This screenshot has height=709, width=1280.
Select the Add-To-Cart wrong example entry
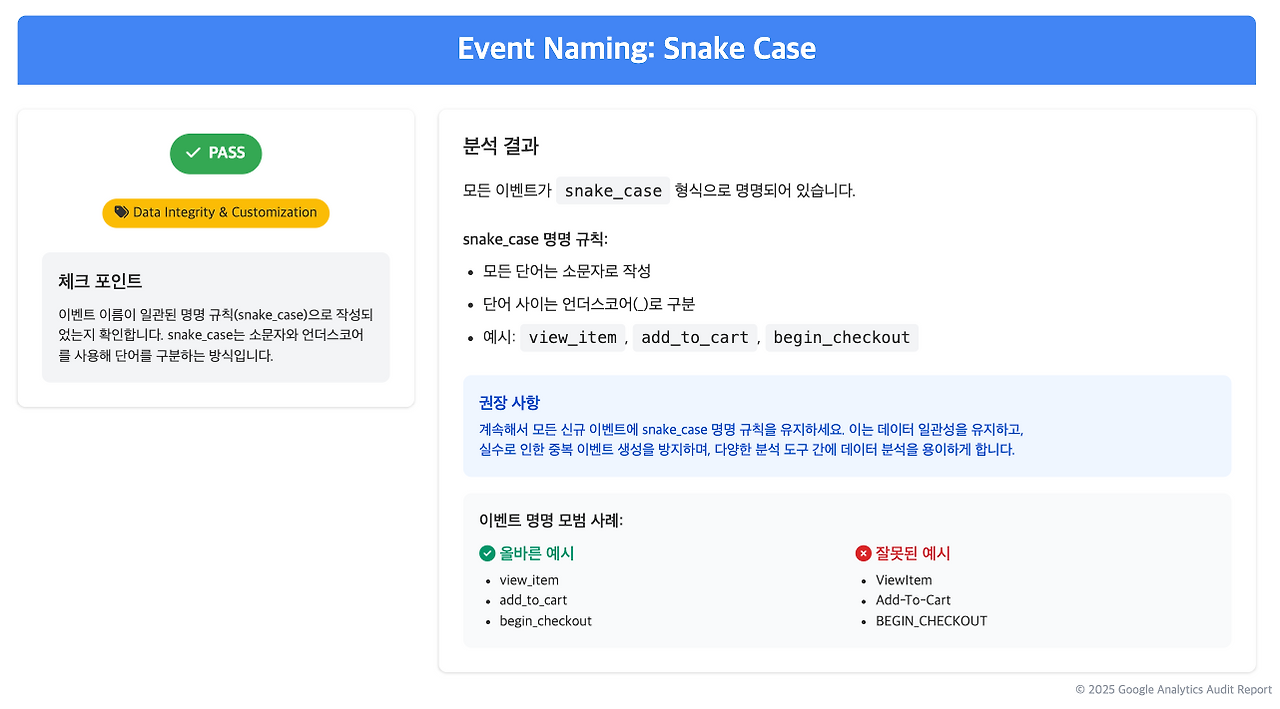pos(913,600)
